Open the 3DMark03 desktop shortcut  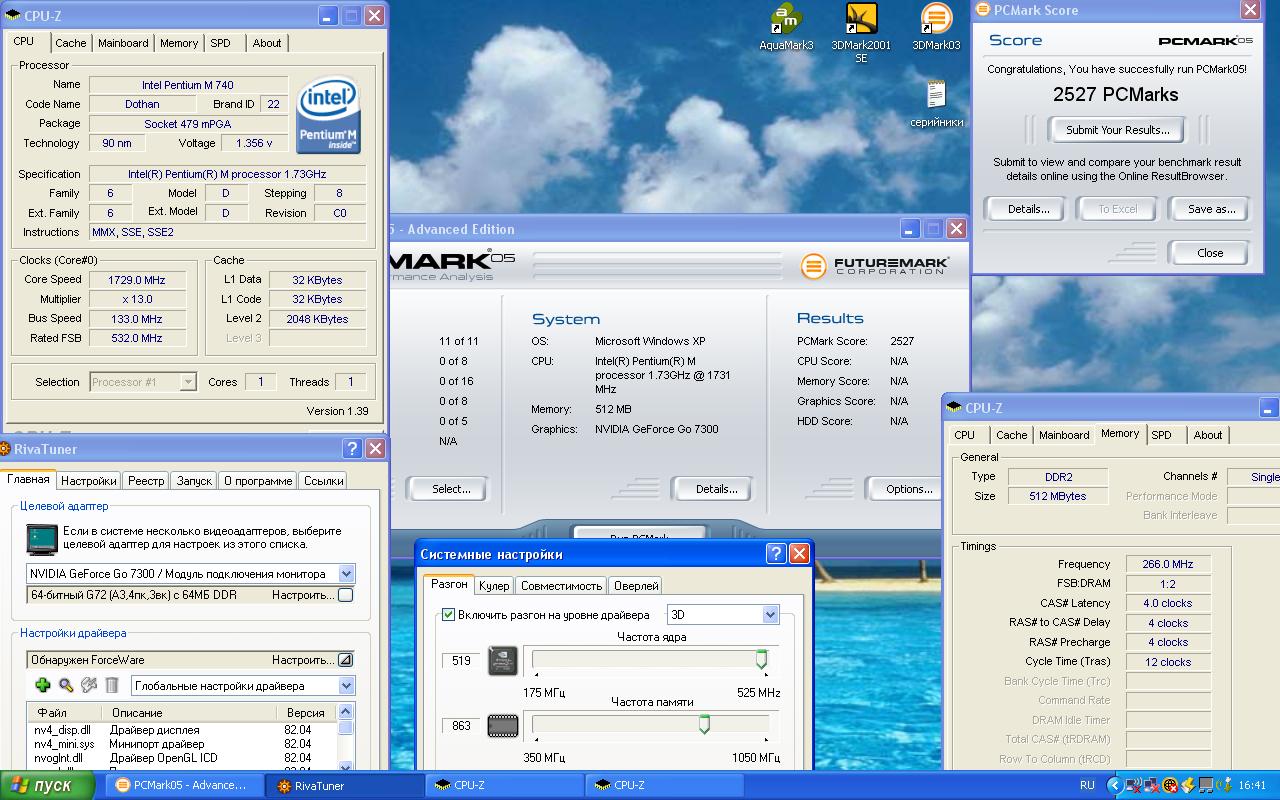pos(936,27)
